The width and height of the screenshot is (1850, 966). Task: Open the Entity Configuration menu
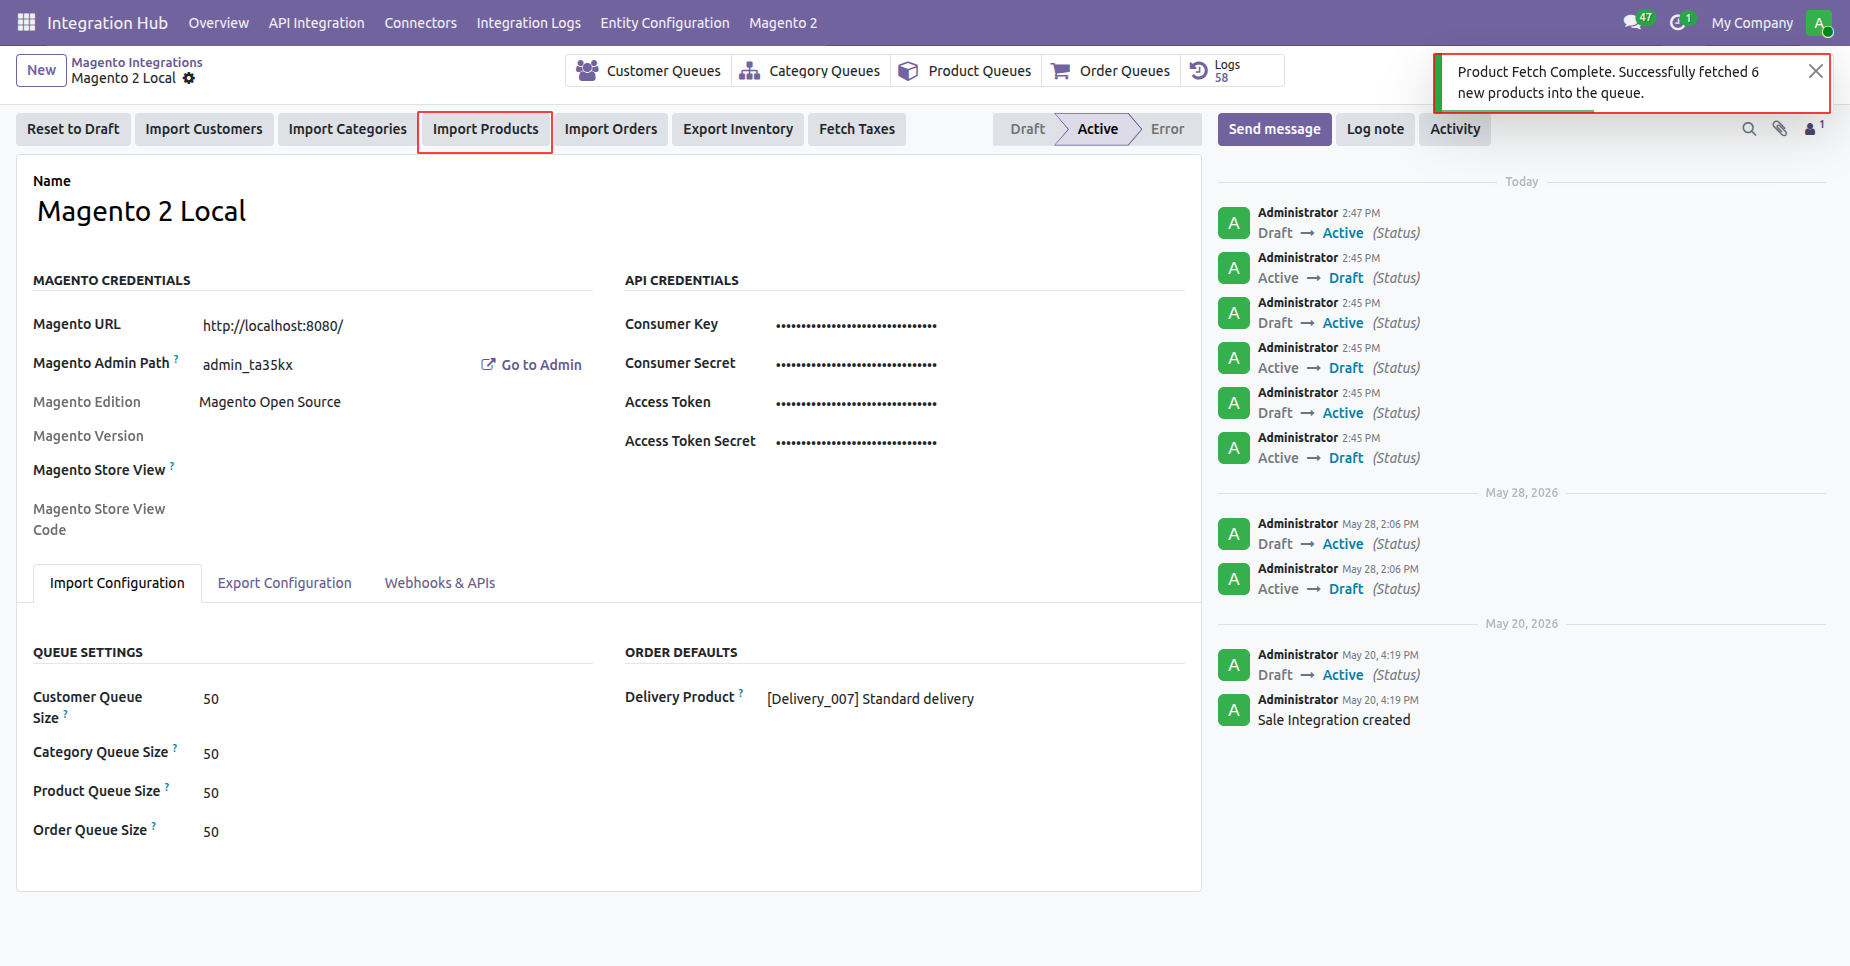click(665, 23)
